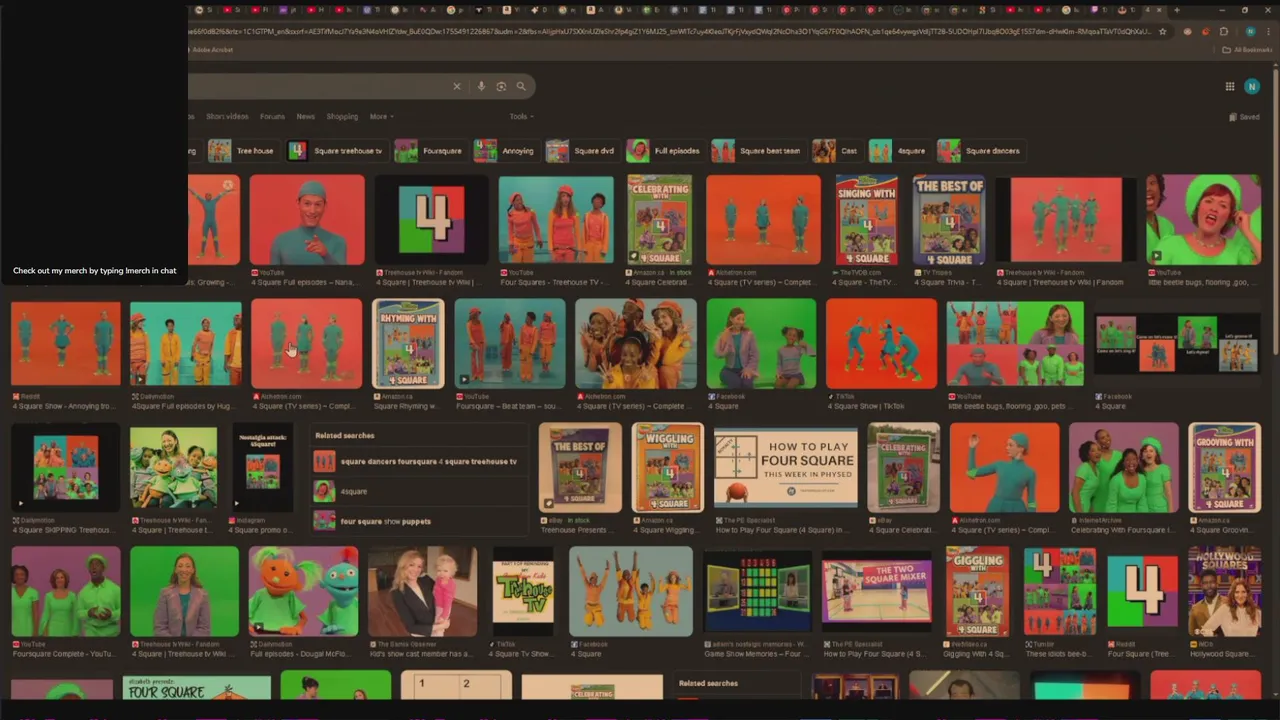Open the 'Singing with 4 Square' DVD image

(866, 220)
